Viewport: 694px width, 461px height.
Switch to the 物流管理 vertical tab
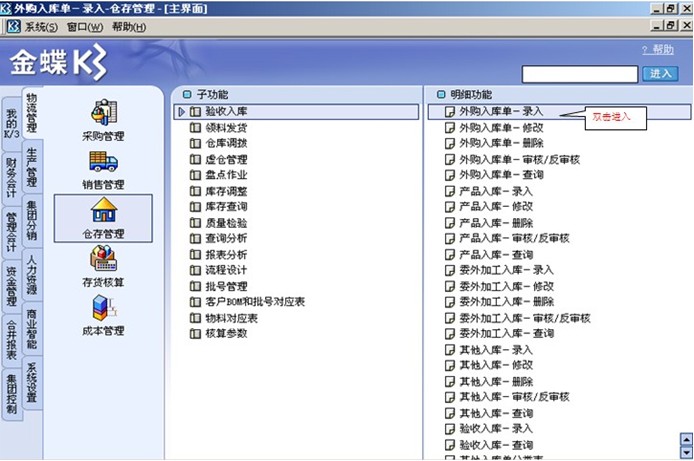tap(32, 112)
